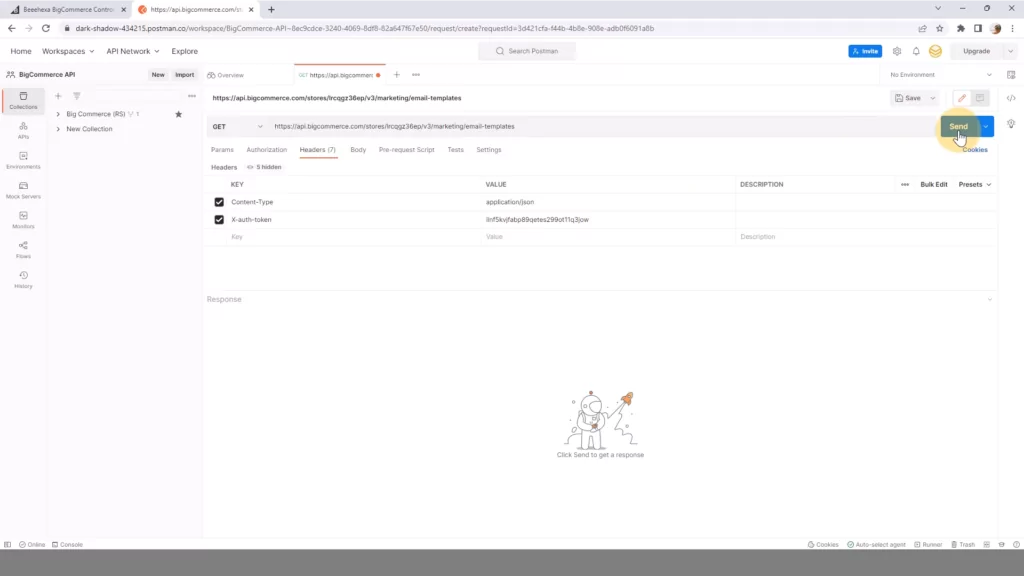Switch to the Settings tab
Image resolution: width=1024 pixels, height=576 pixels.
488,150
